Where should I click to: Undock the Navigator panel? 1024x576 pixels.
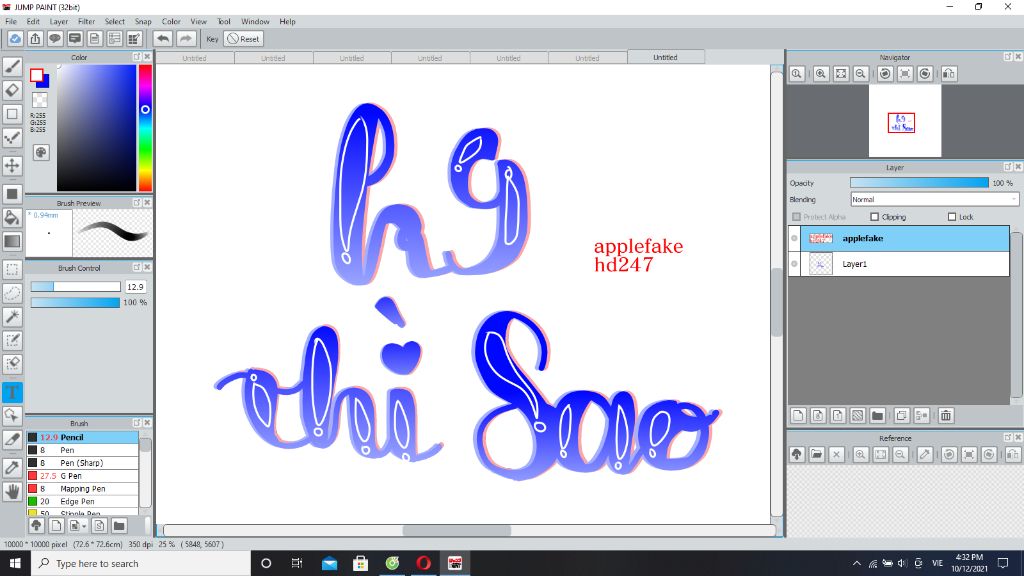tap(1007, 57)
